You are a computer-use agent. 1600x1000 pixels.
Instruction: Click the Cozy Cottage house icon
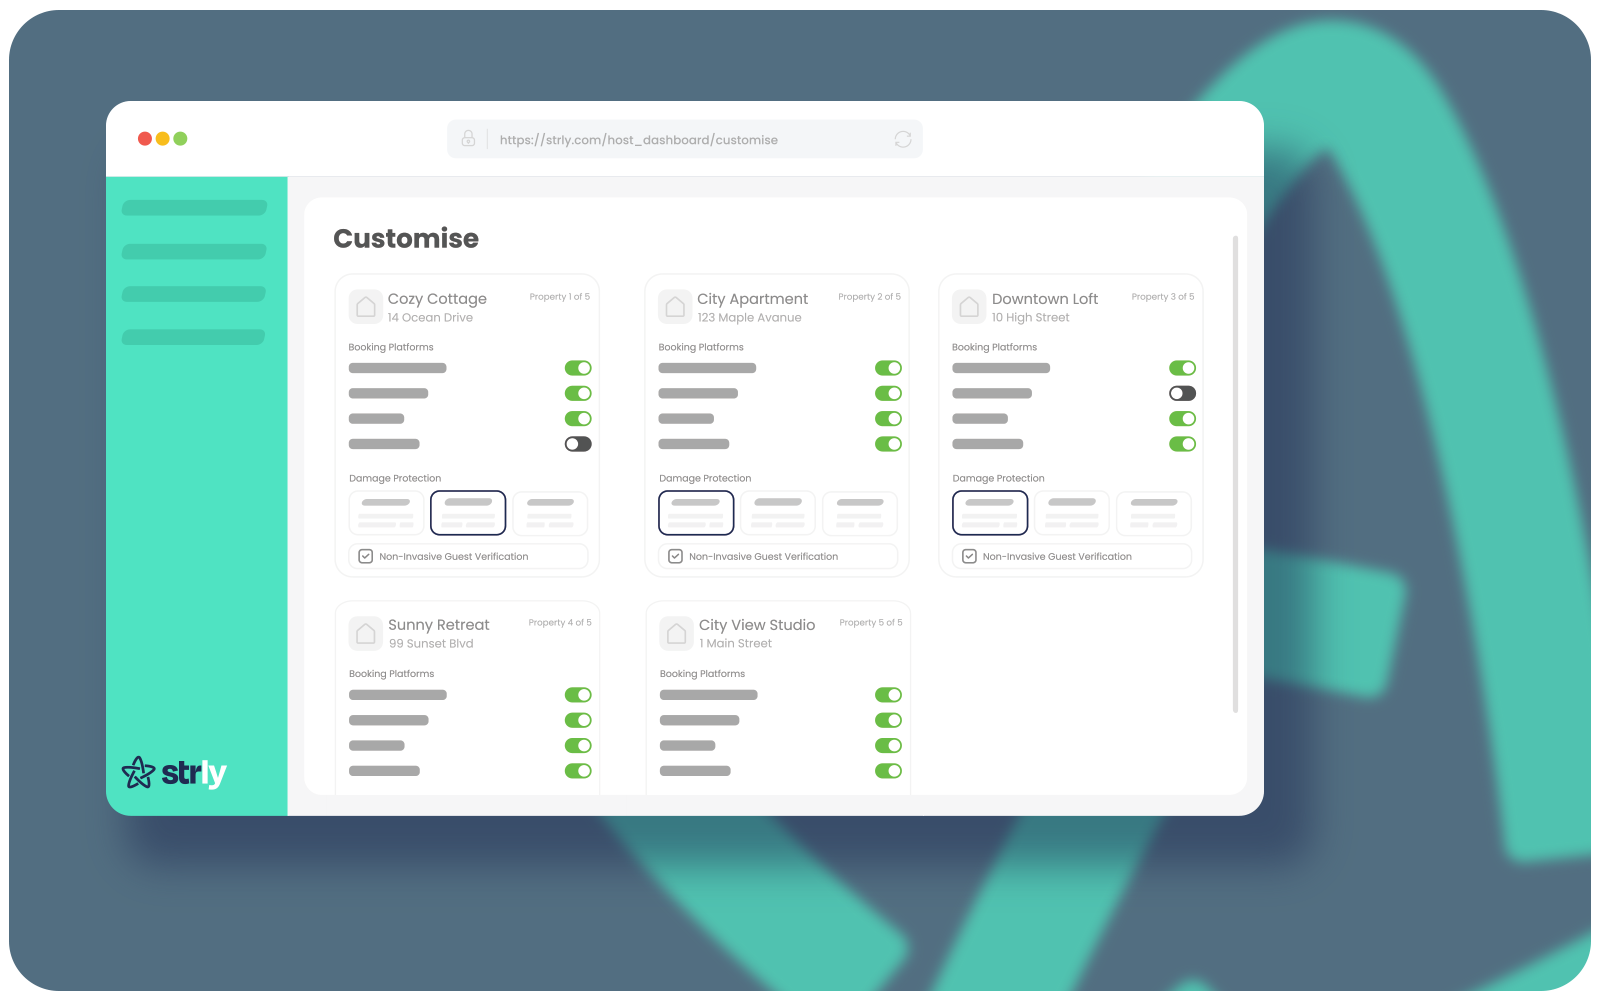pyautogui.click(x=366, y=307)
